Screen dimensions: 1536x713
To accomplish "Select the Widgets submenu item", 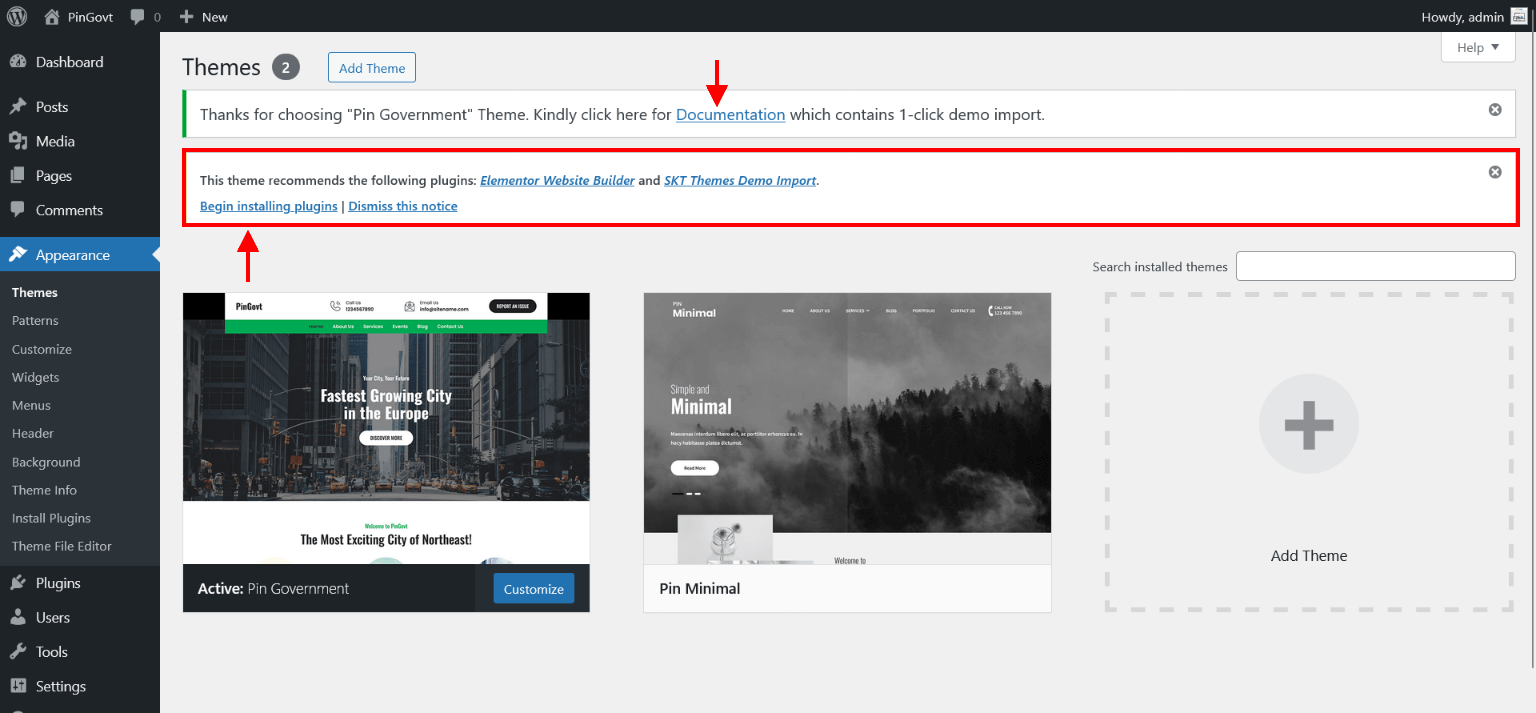I will point(36,377).
